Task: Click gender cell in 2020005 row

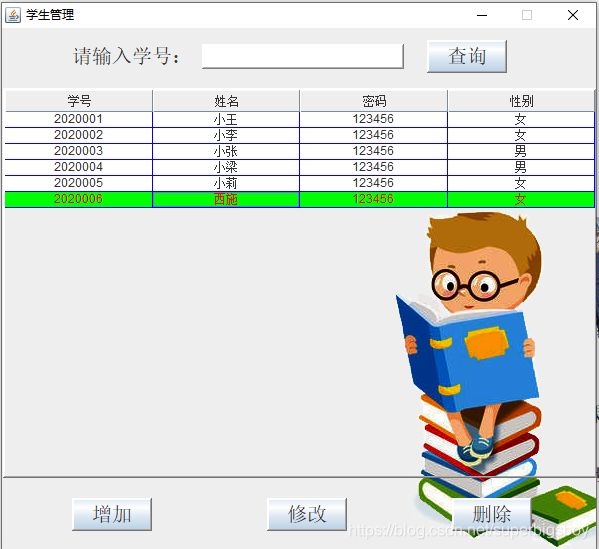Action: (521, 183)
